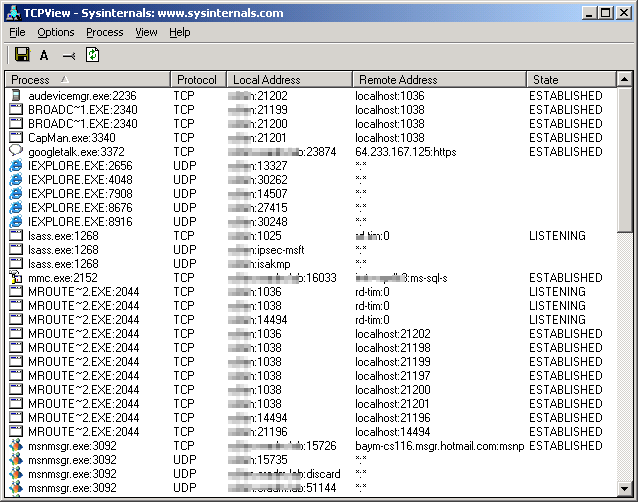The width and height of the screenshot is (638, 502).
Task: Click the scroll up arrow of the list
Action: (624, 79)
